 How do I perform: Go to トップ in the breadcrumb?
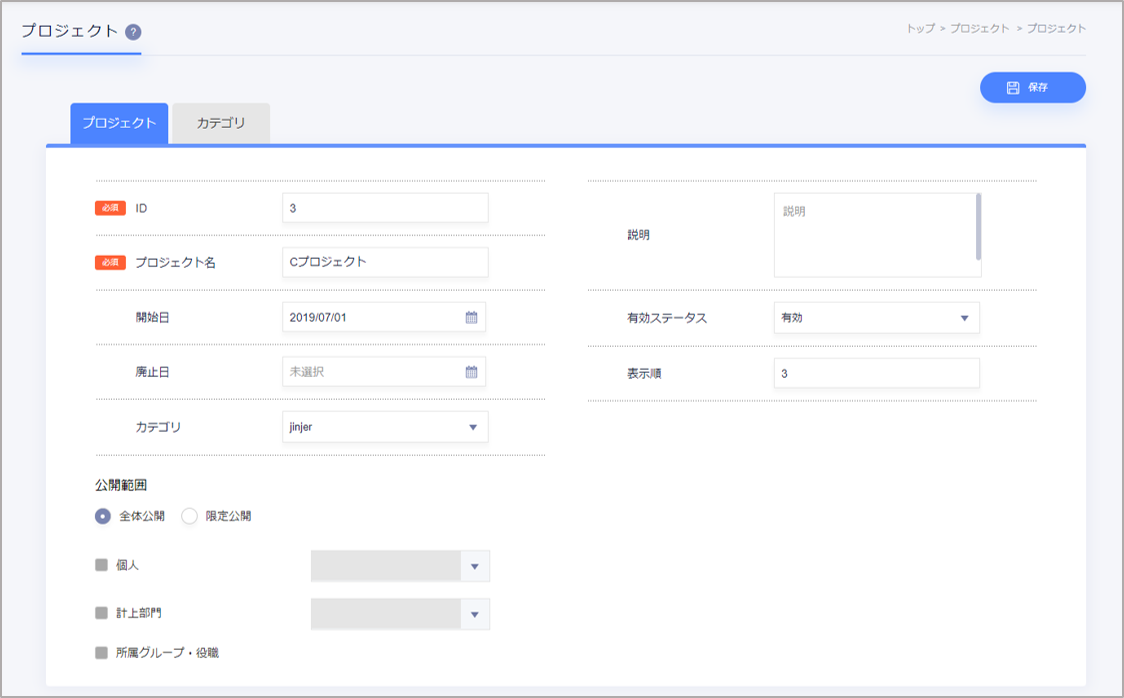[920, 29]
